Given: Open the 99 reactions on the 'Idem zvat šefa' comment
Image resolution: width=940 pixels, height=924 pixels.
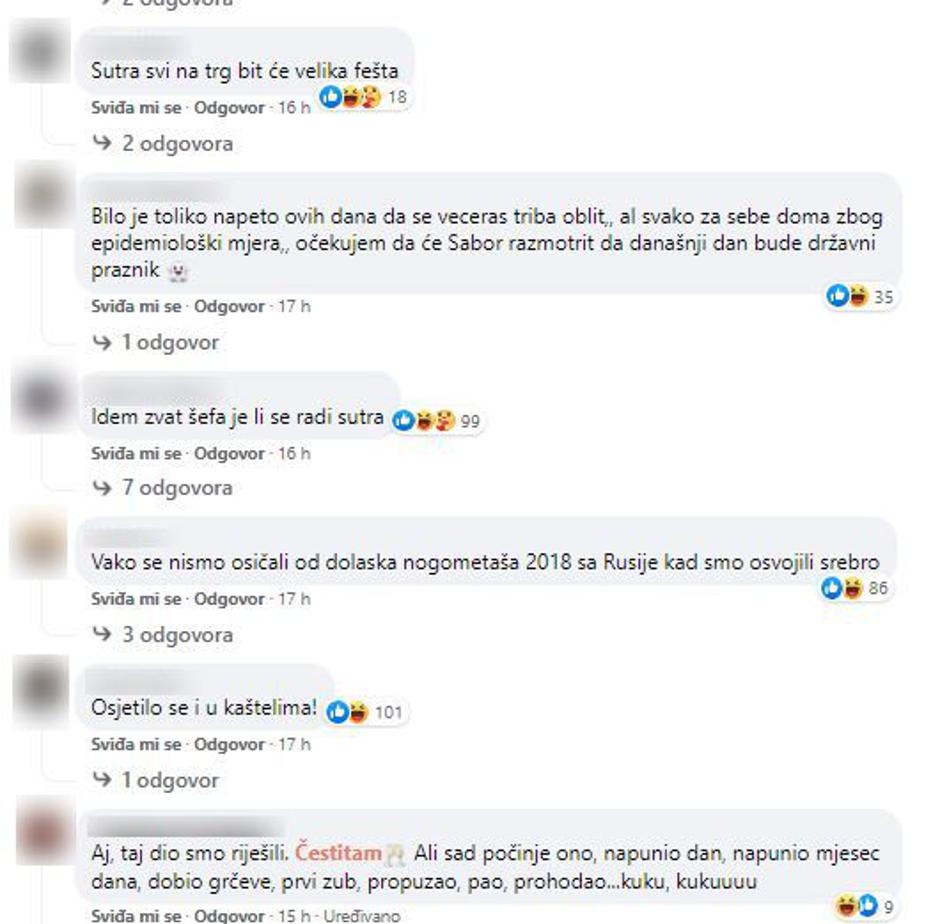Looking at the screenshot, I should (x=436, y=420).
